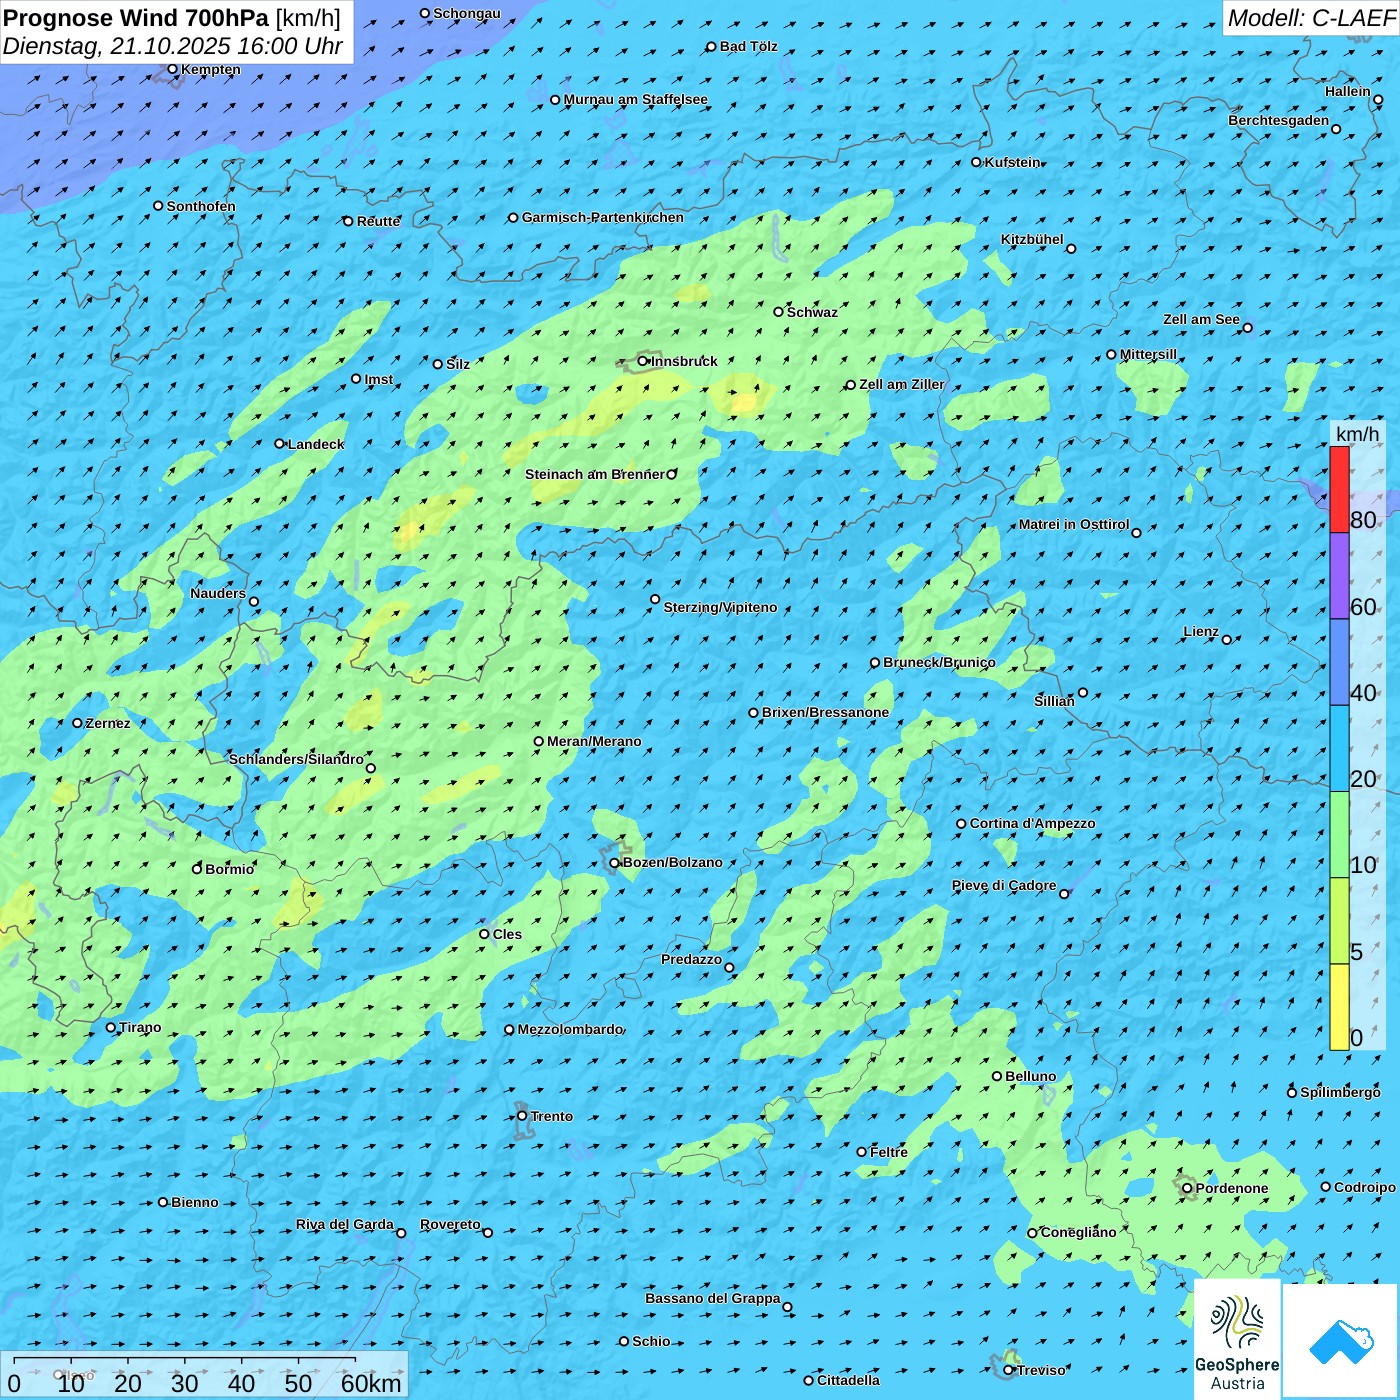Pick the Trento city marker dot
The image size is (1400, 1400).
tap(522, 1116)
